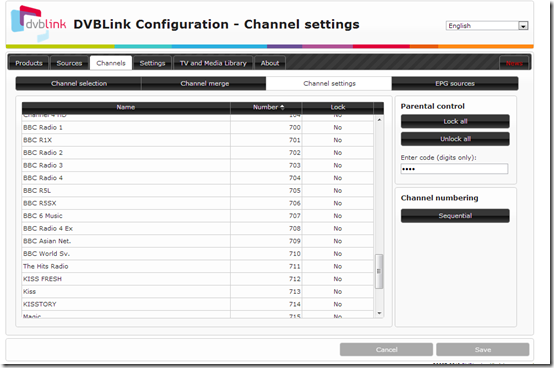Edit channel number 713
The height and width of the screenshot is (368, 554).
(x=295, y=292)
